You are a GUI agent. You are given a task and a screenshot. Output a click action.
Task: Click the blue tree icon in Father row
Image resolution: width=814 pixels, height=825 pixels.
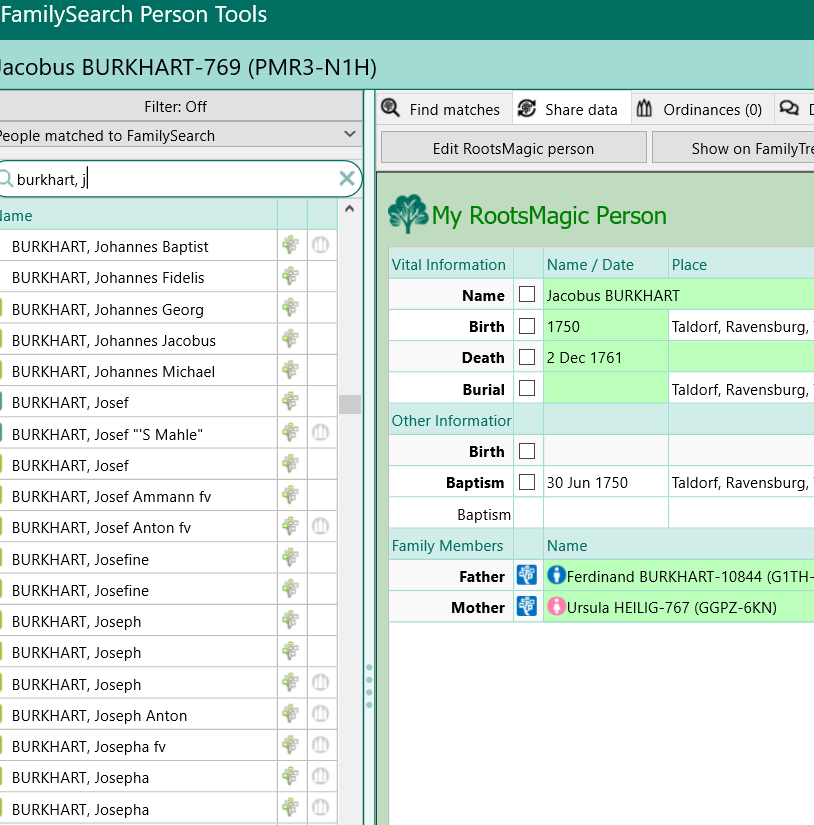527,575
